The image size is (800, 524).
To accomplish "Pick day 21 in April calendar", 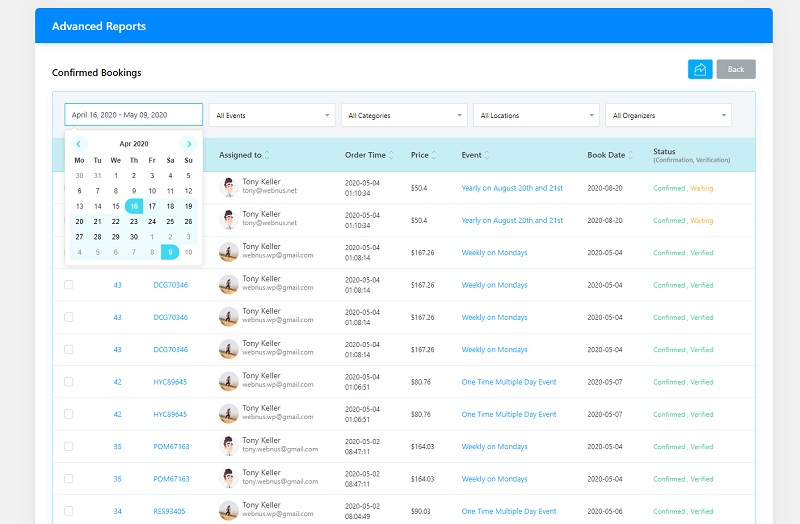I will [x=97, y=221].
